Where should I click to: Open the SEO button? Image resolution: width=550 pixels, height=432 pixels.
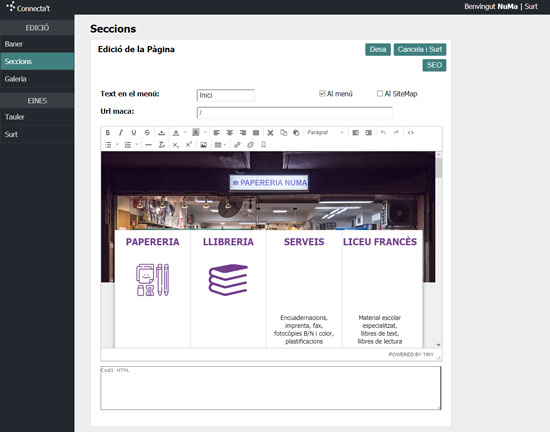point(434,65)
